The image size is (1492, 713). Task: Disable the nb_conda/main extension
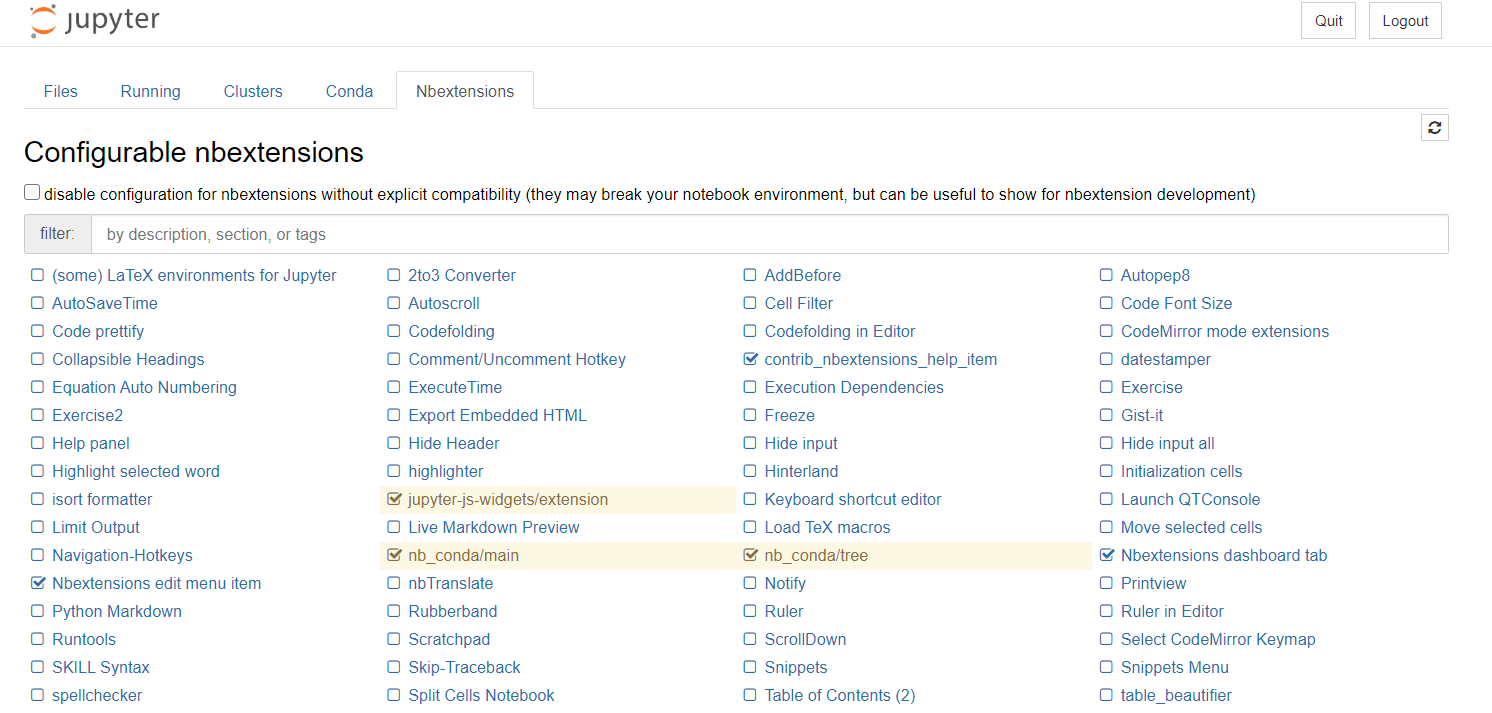tap(393, 555)
